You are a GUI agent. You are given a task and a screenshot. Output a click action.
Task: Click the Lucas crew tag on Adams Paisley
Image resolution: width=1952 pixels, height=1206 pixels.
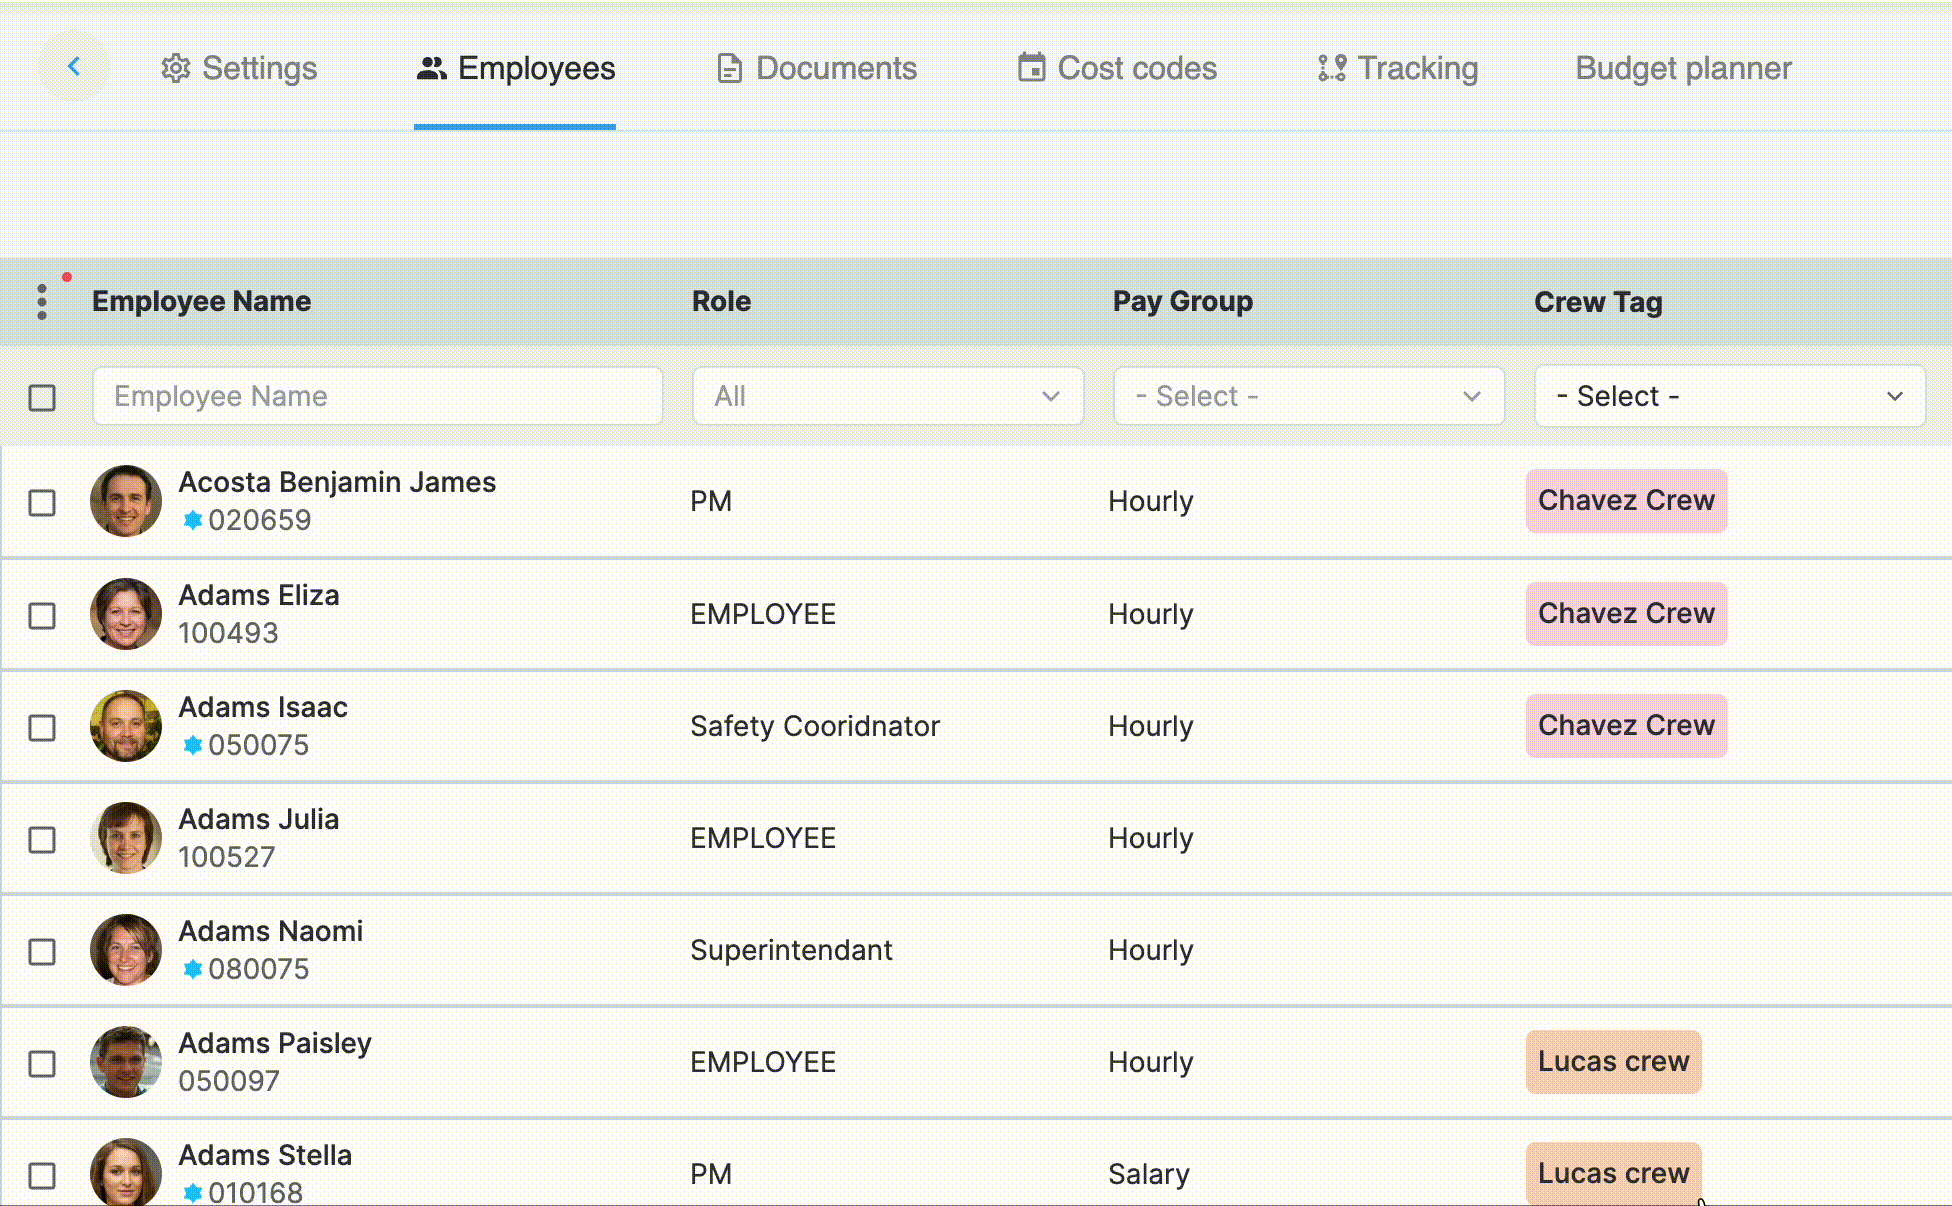tap(1613, 1061)
